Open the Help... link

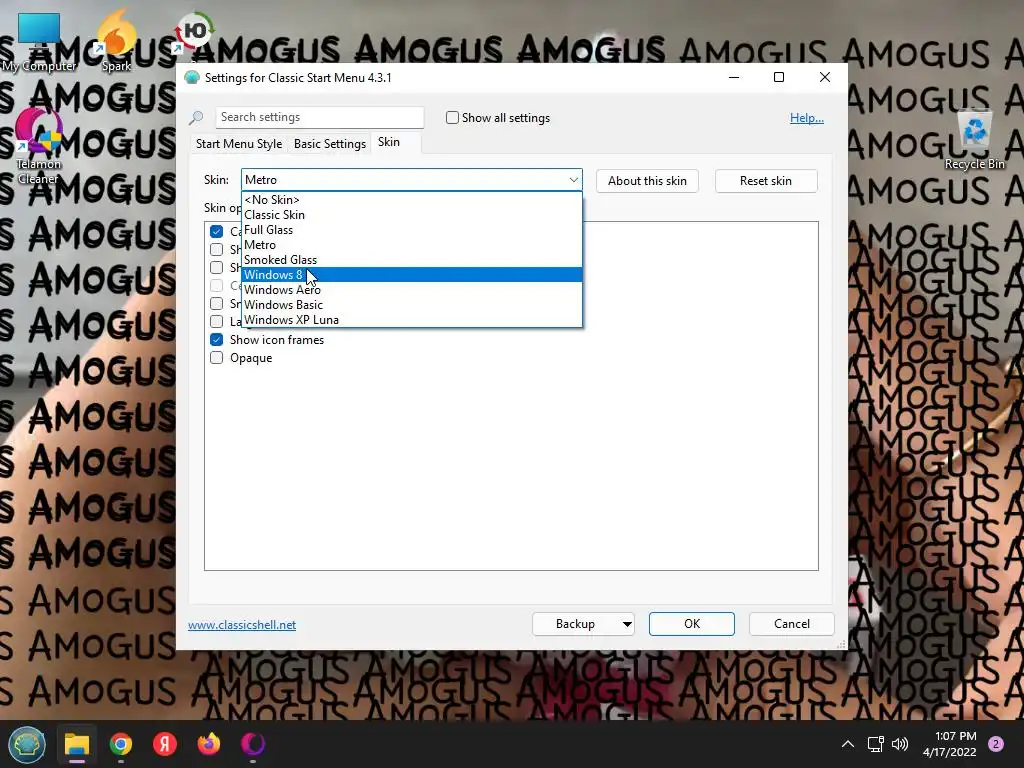coord(807,118)
